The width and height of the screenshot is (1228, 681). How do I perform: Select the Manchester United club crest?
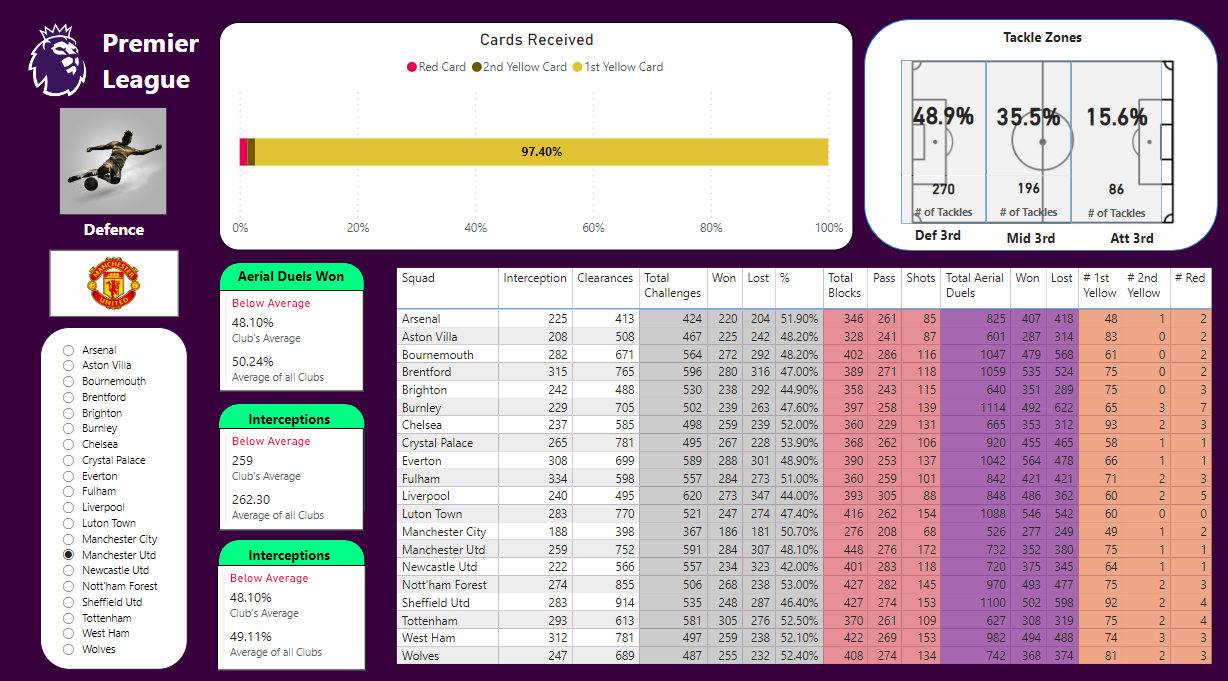pos(113,283)
